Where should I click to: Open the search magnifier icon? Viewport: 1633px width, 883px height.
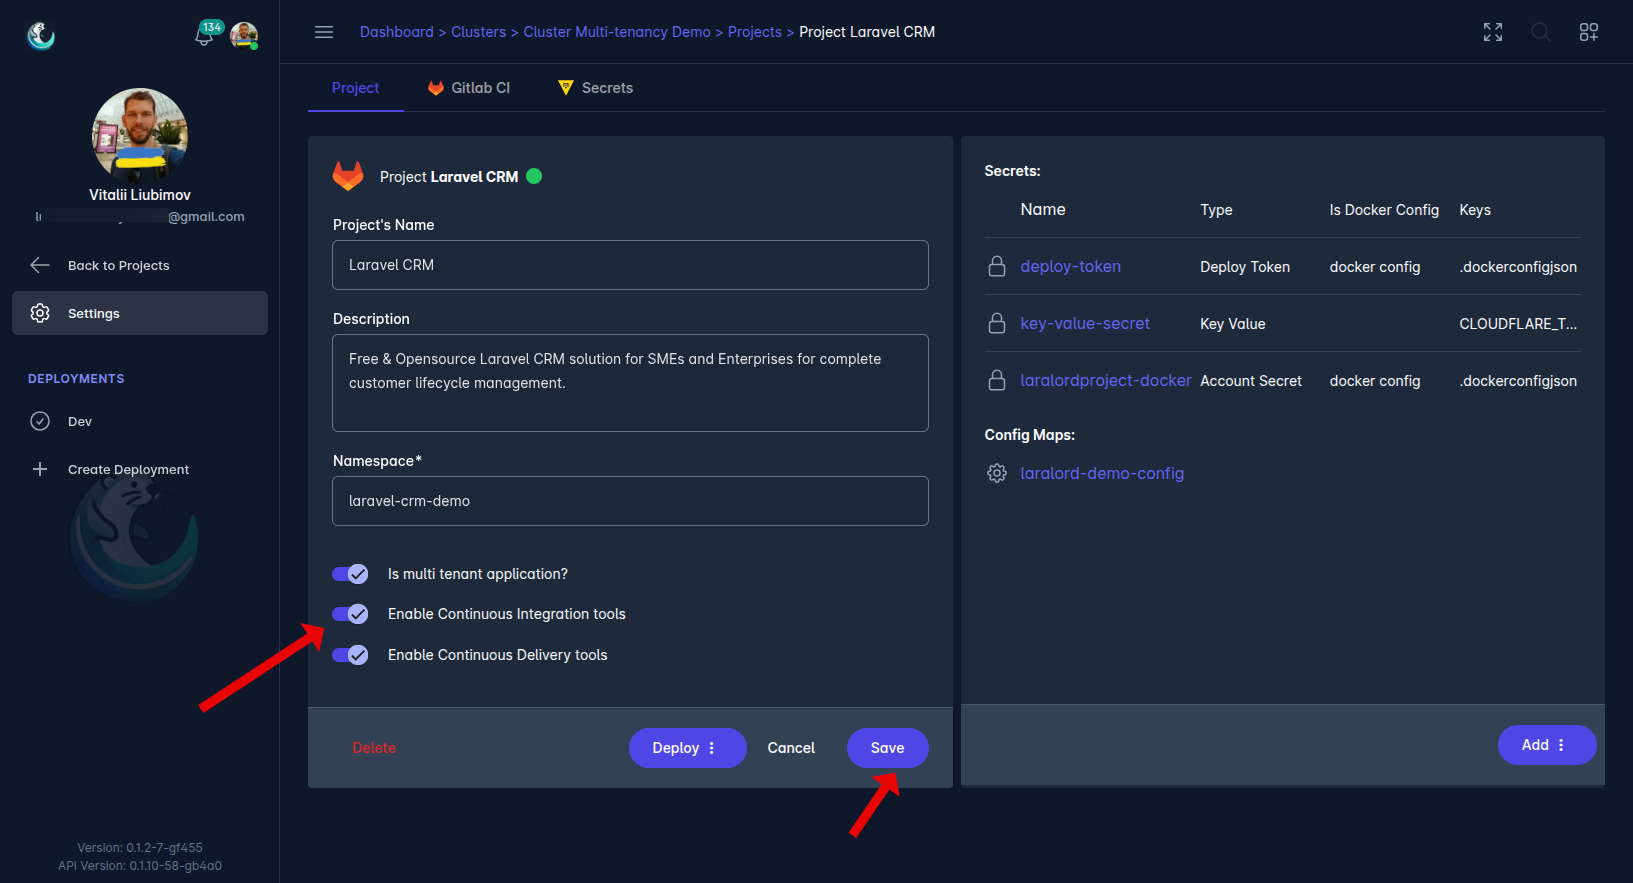[x=1541, y=32]
